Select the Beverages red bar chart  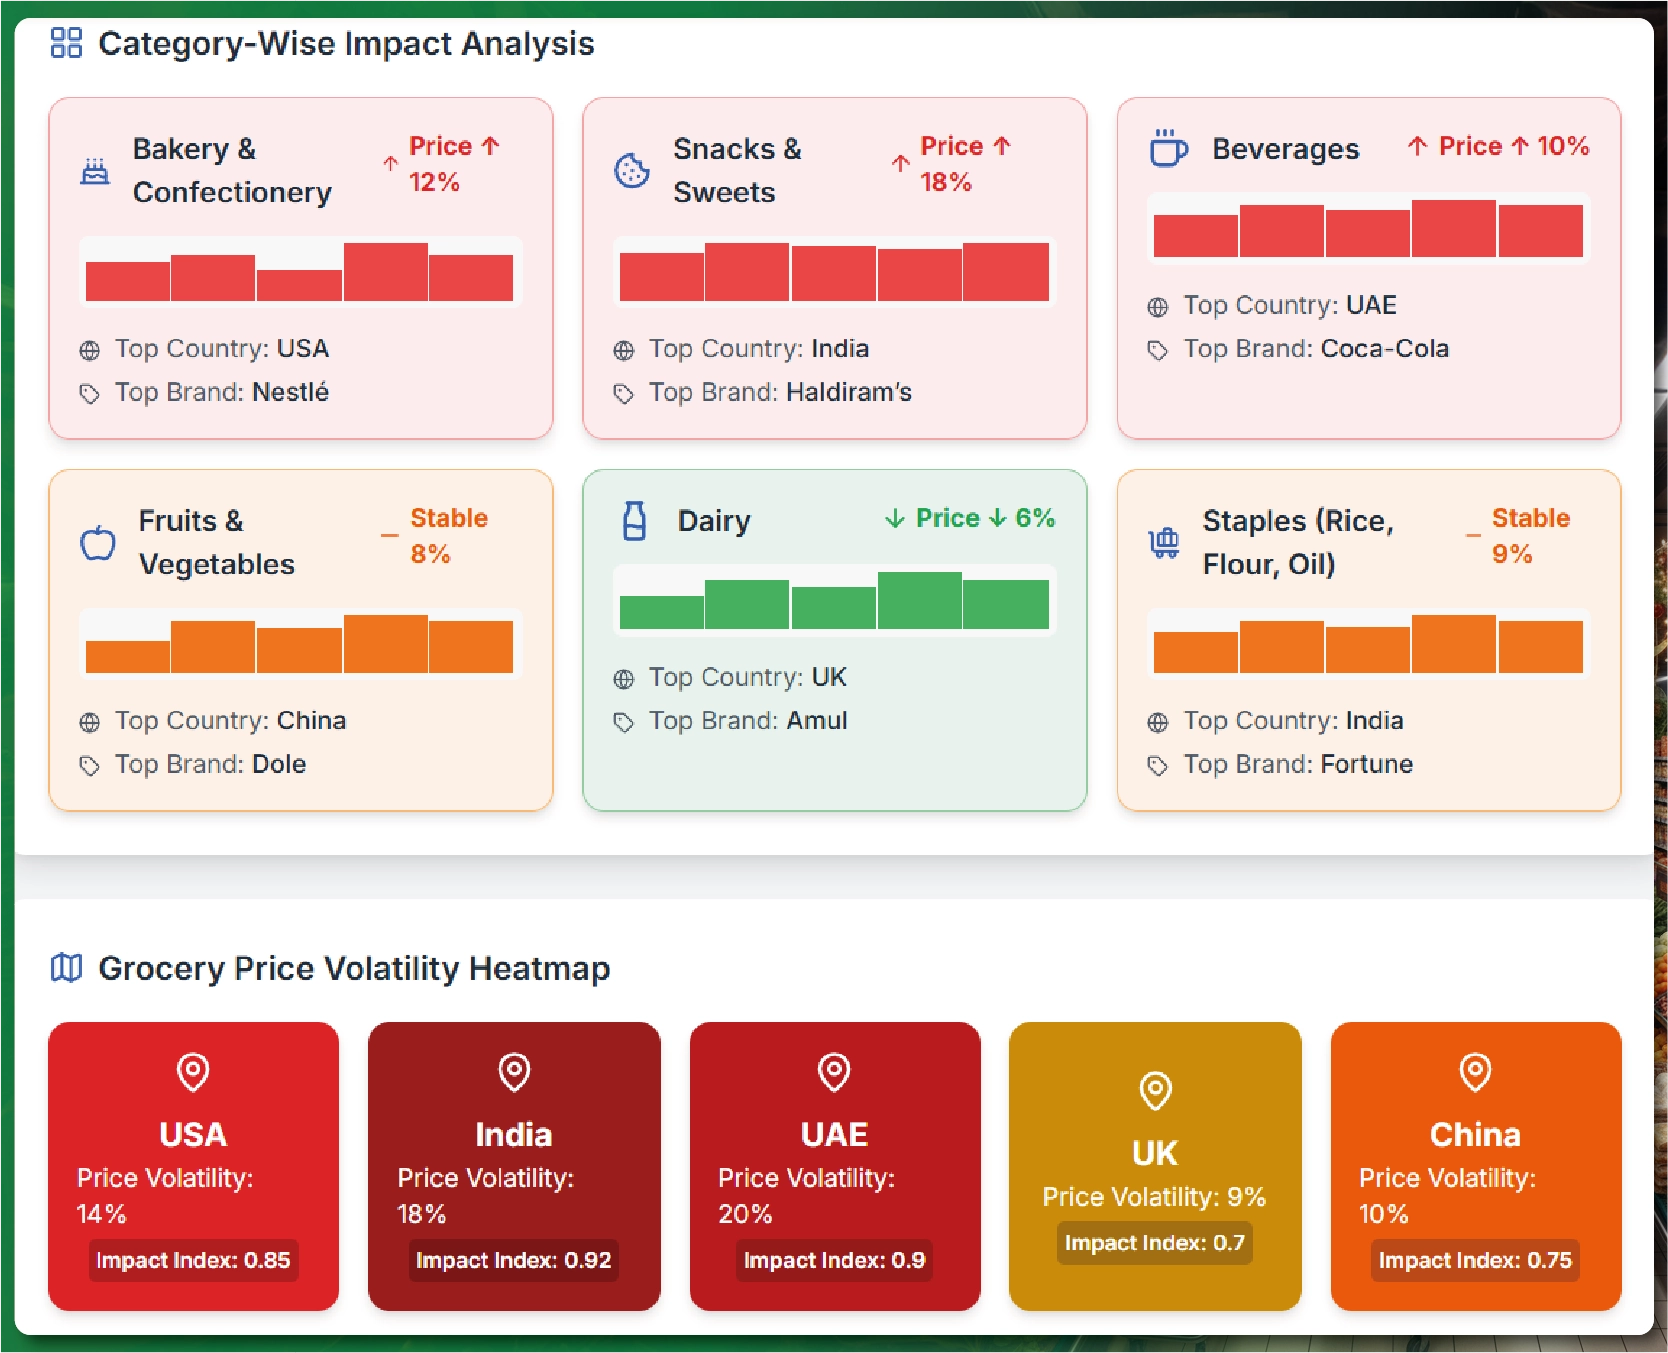tap(1368, 229)
